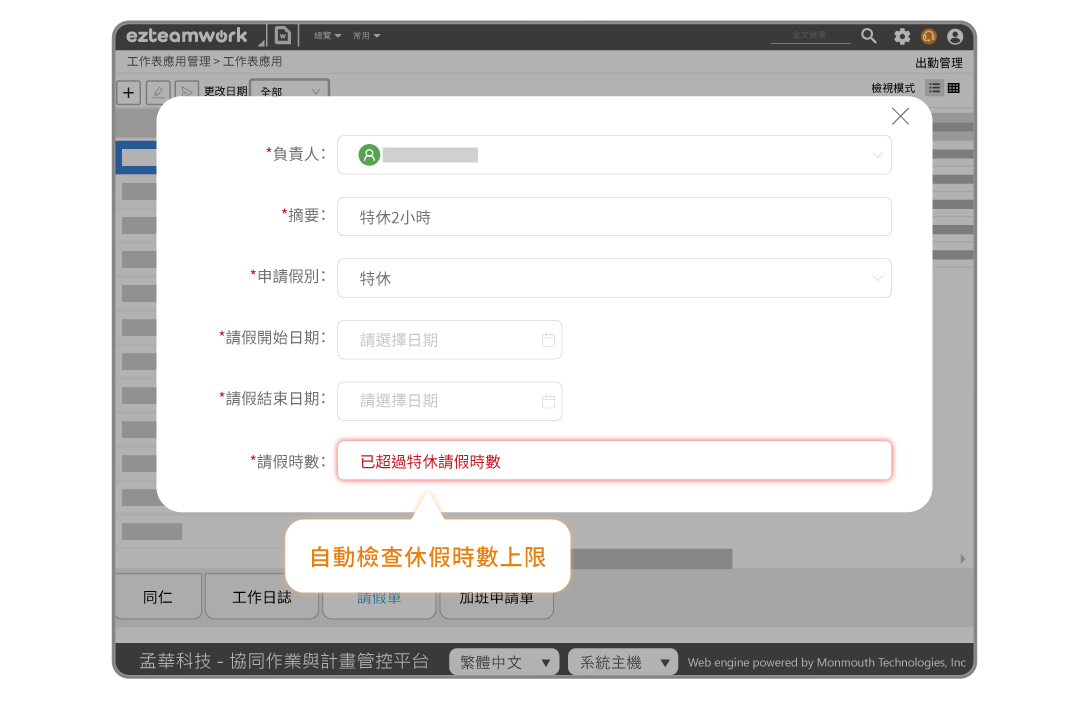1088x728 pixels.
Task: Open the settings gear icon
Action: (902, 36)
